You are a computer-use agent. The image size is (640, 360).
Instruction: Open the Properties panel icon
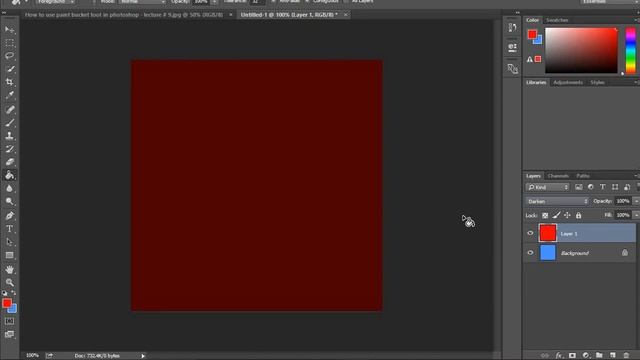(513, 47)
